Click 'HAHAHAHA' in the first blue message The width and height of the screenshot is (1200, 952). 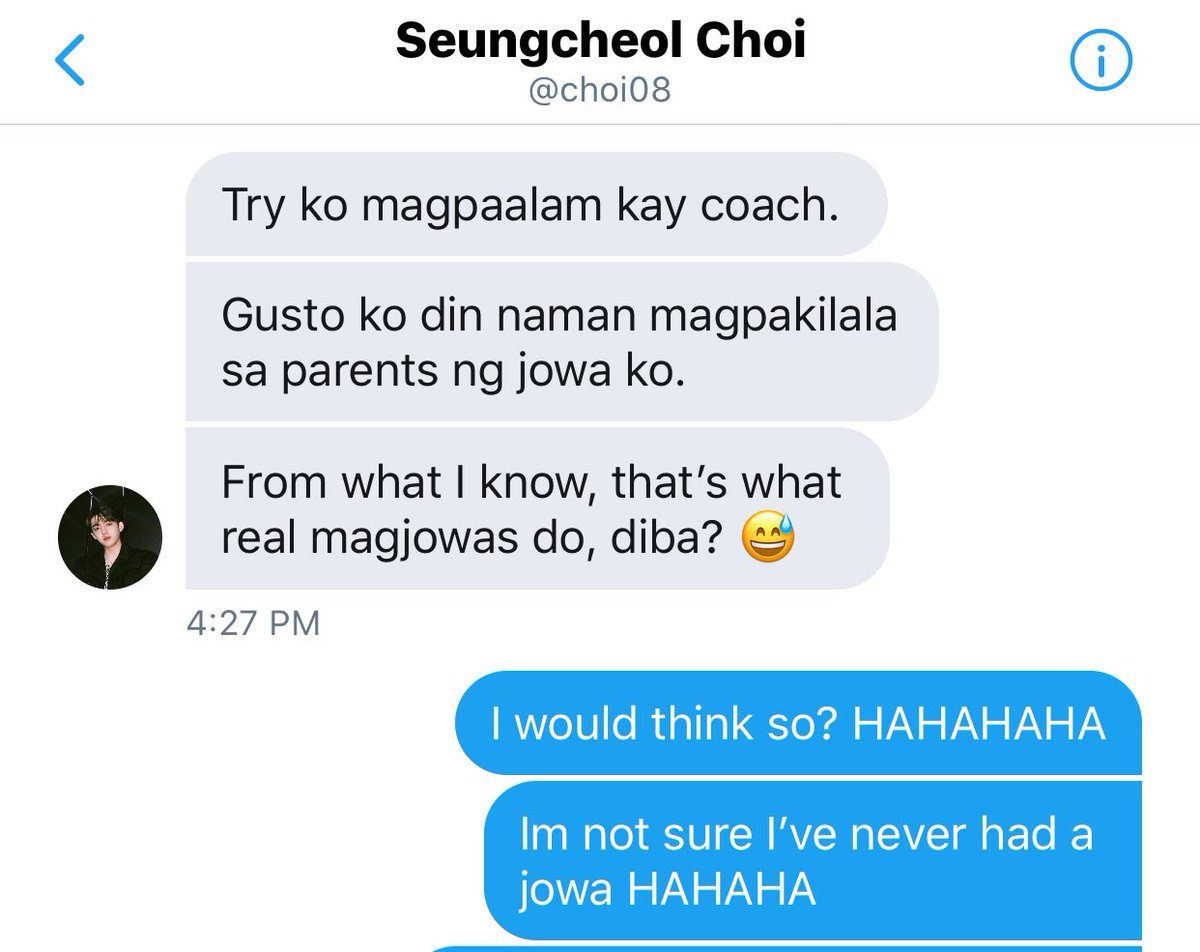(x=978, y=723)
